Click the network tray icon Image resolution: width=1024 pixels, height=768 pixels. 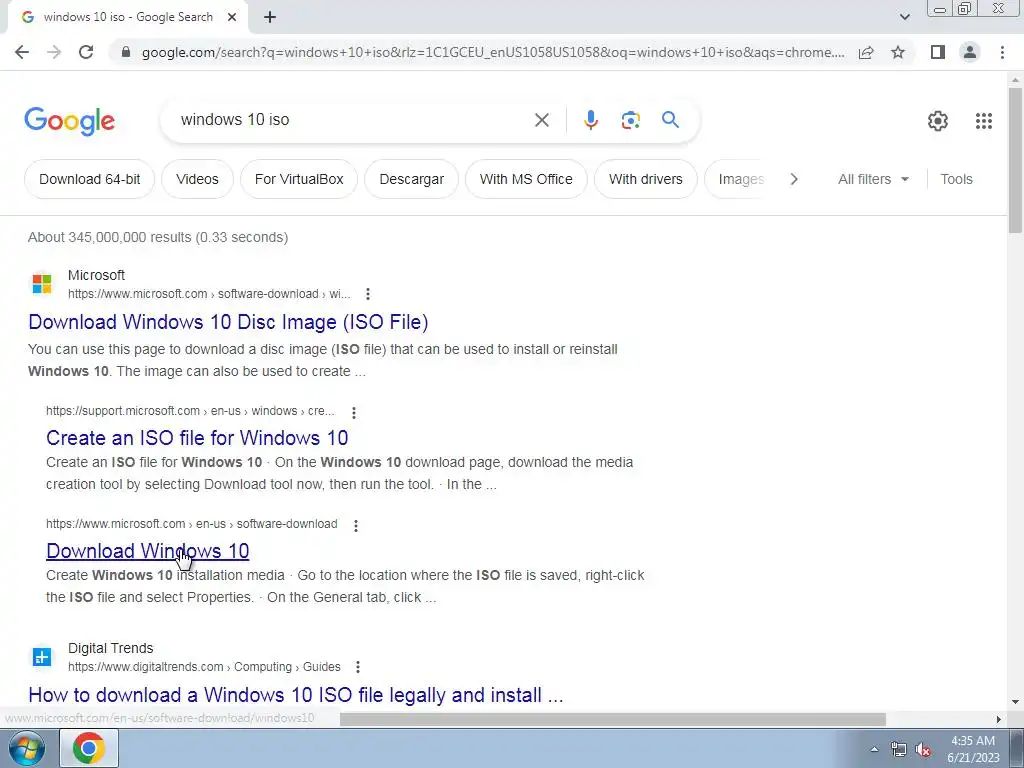pos(899,749)
